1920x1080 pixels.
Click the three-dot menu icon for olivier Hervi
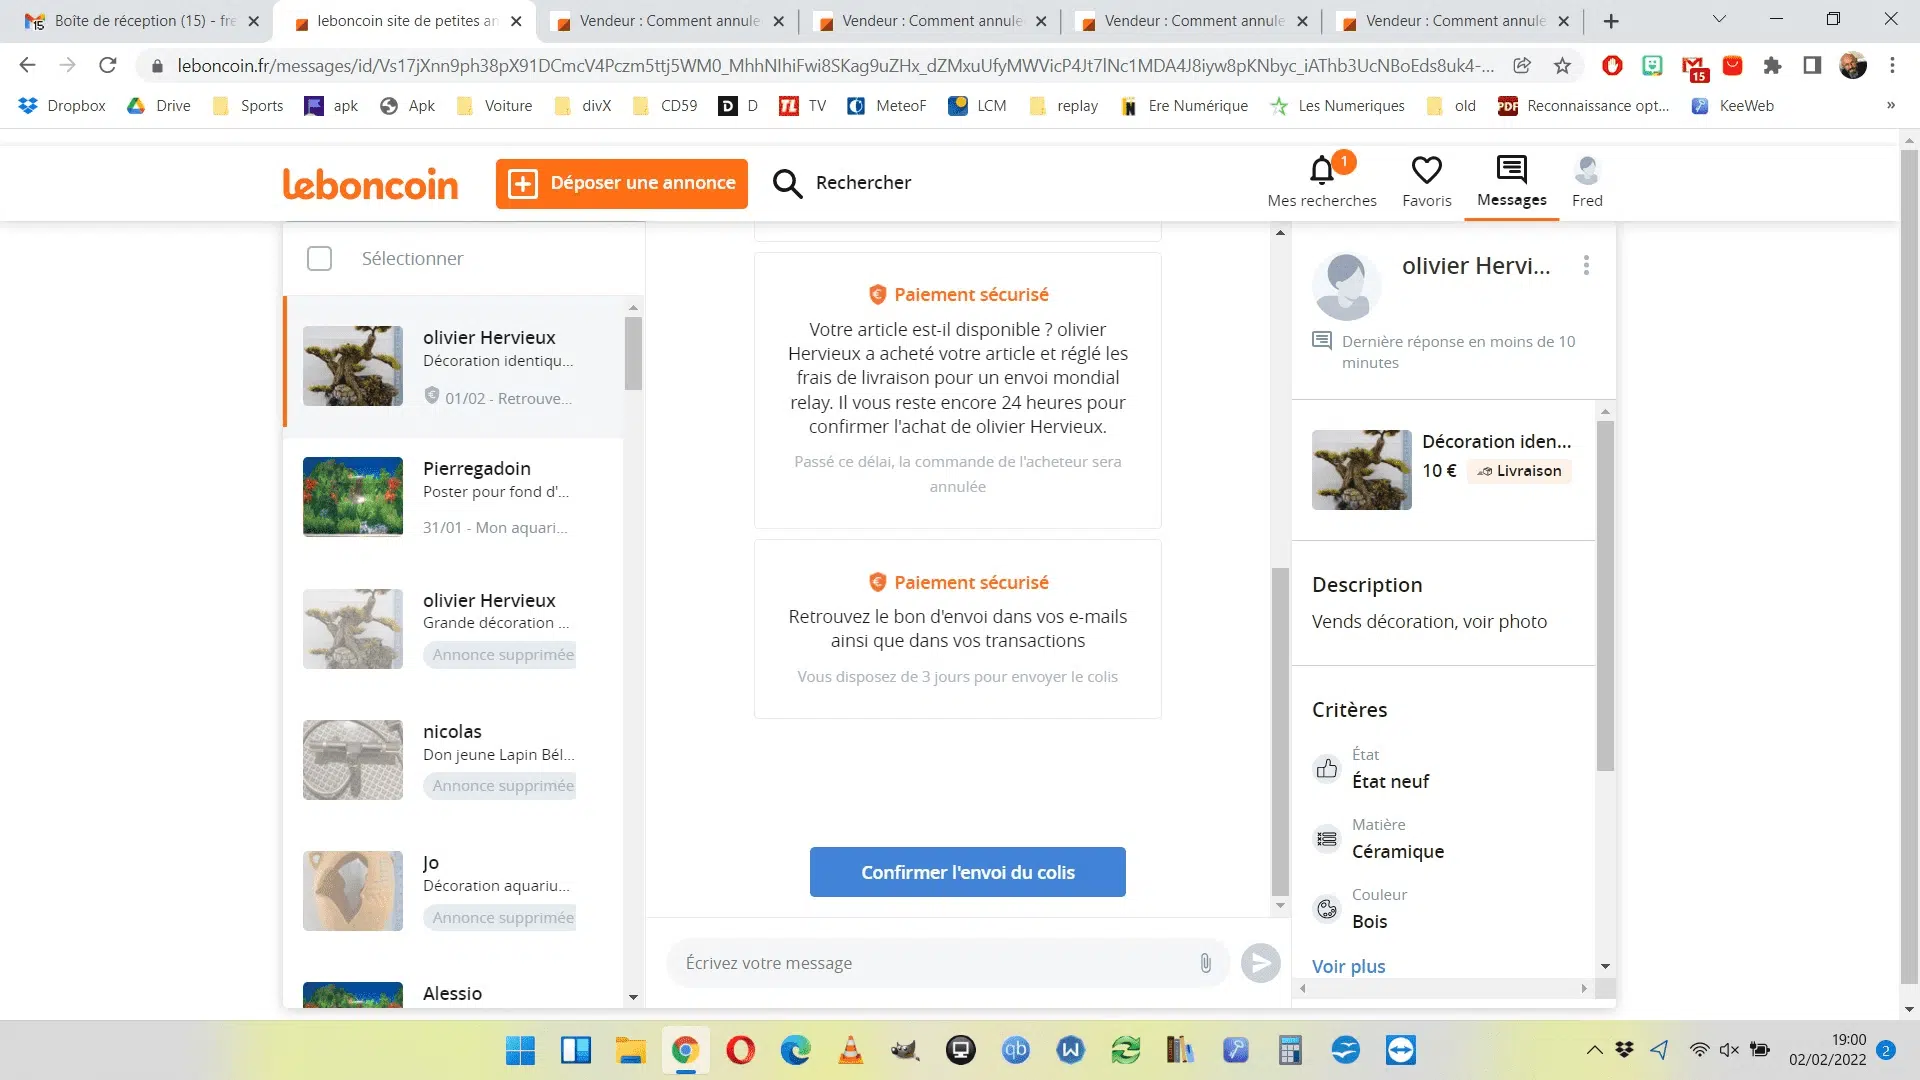pos(1589,265)
